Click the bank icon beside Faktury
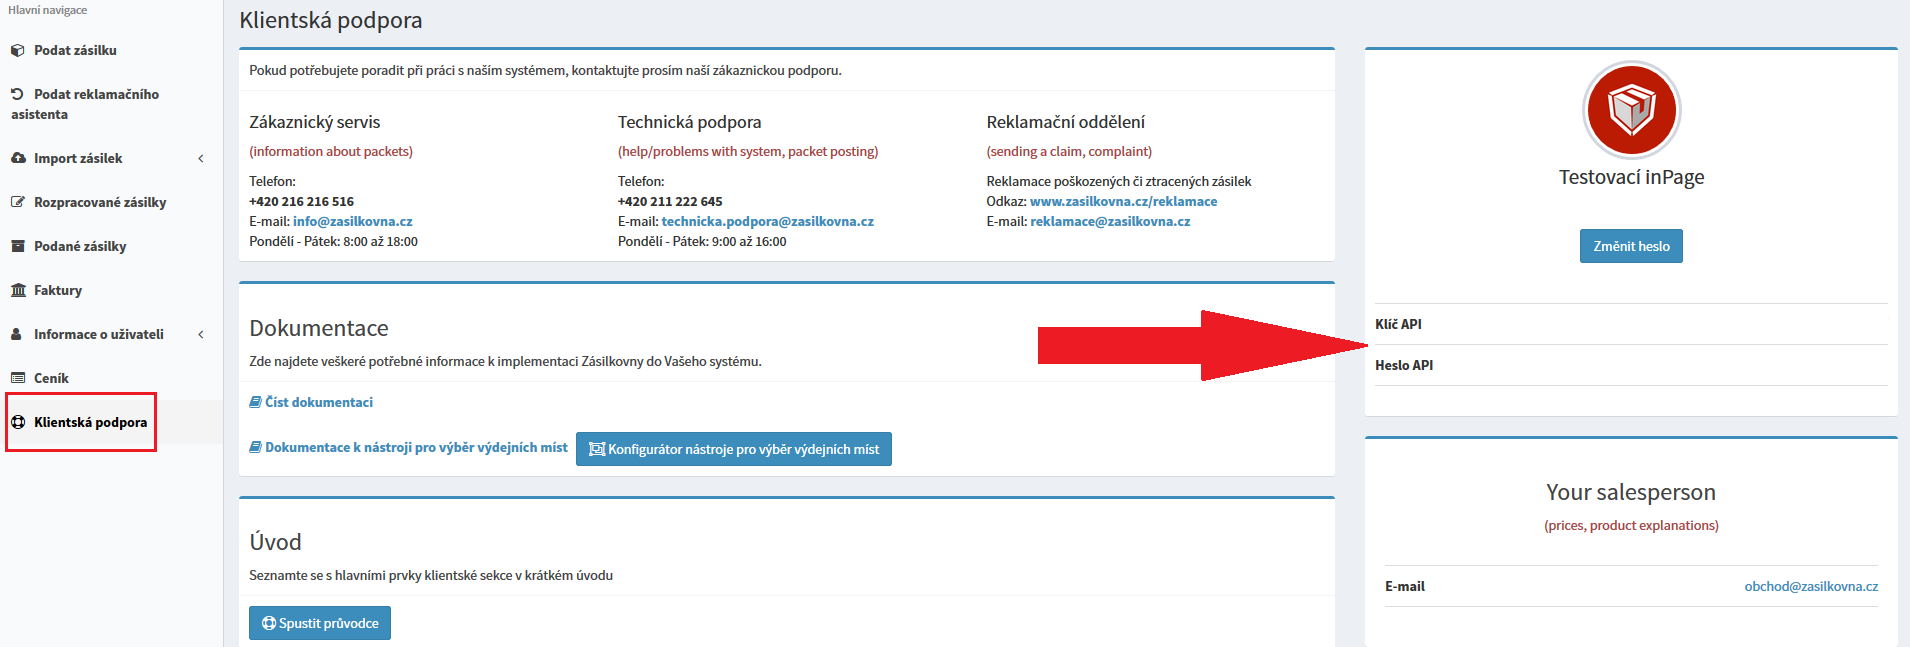Viewport: 1910px width, 647px height. 18,290
